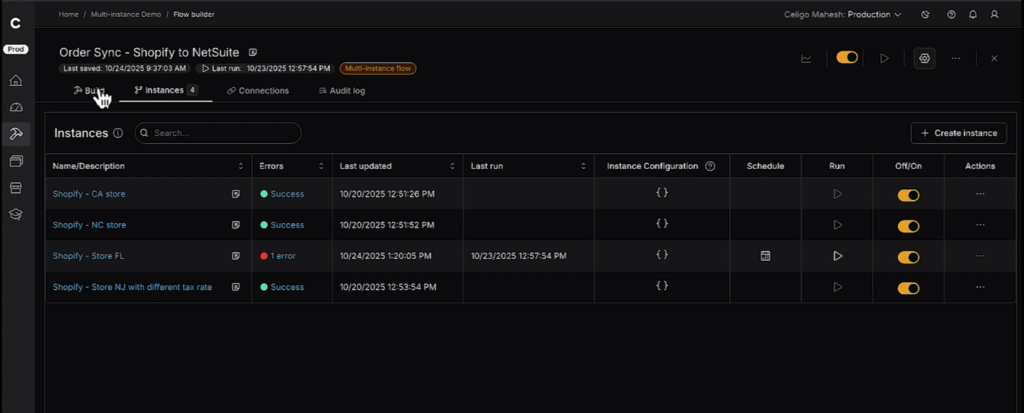Open the Dashboard gauge icon in the sidebar
The image size is (1024, 413).
click(x=16, y=107)
